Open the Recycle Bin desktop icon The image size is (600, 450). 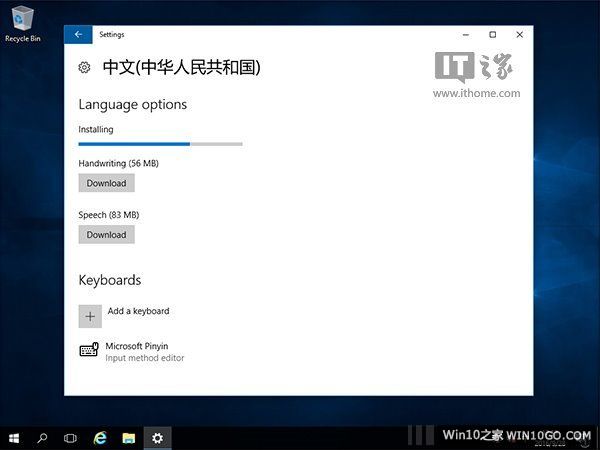[x=23, y=24]
